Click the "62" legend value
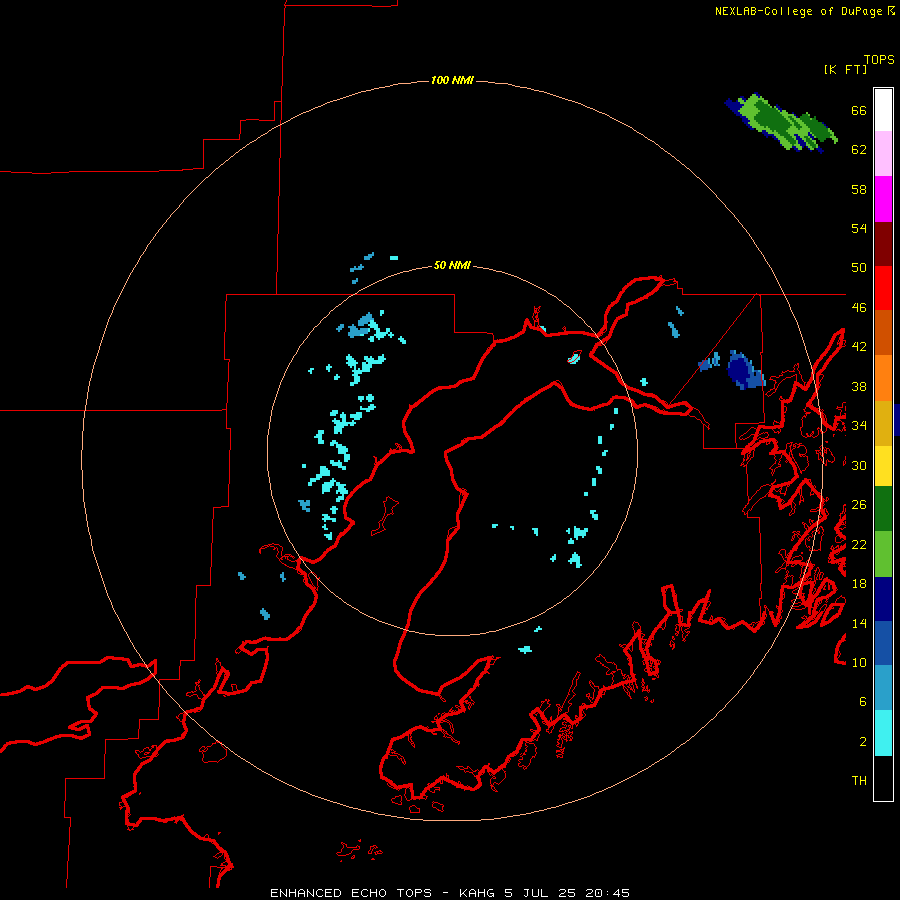The width and height of the screenshot is (900, 900). coord(859,150)
